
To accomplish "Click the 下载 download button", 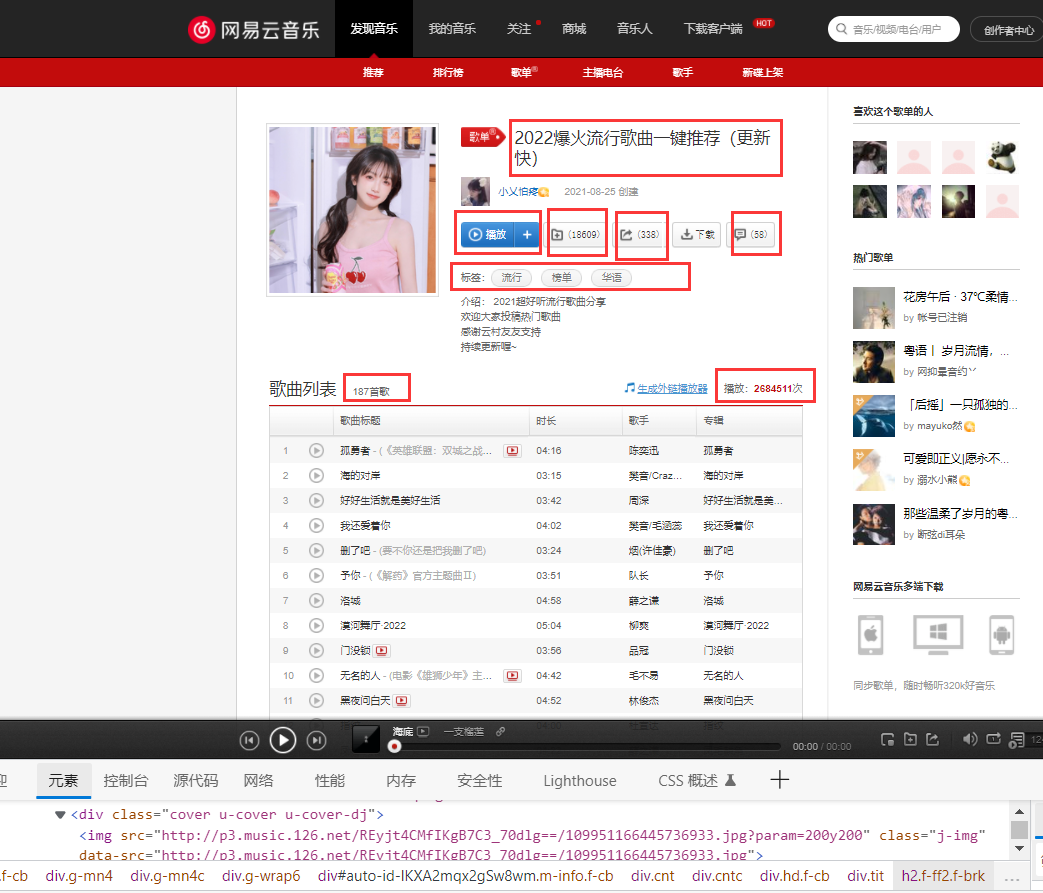I will 697,234.
